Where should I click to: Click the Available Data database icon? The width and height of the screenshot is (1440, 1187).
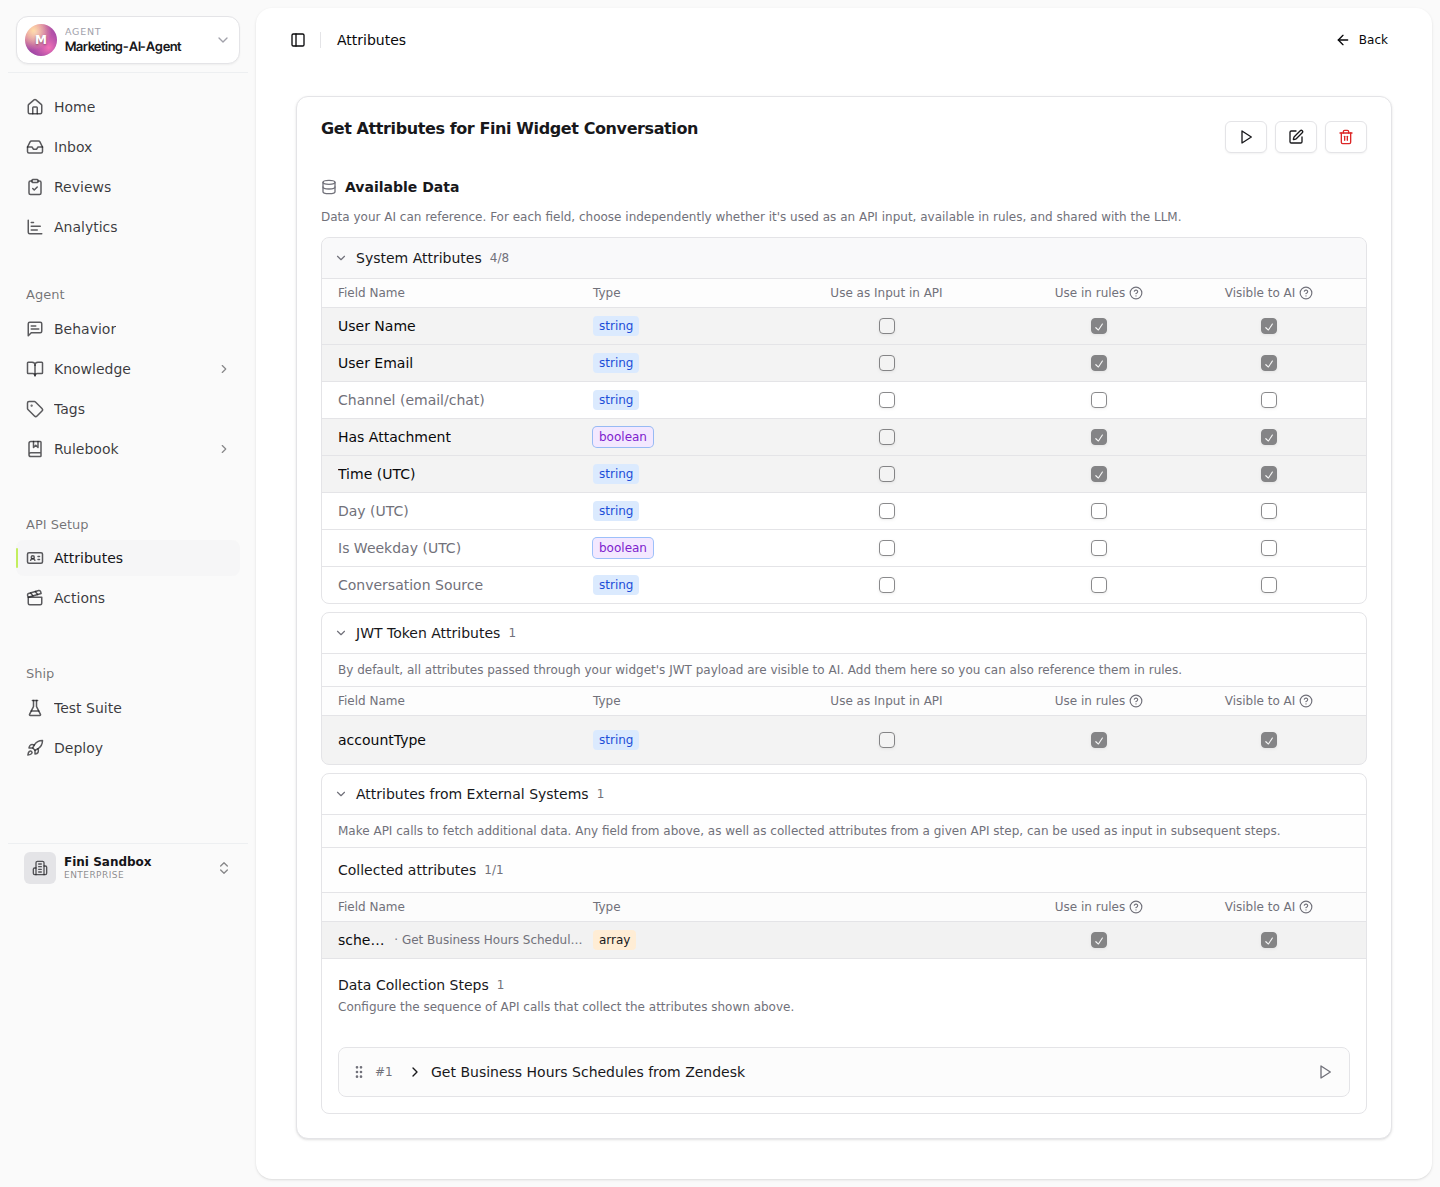[329, 187]
